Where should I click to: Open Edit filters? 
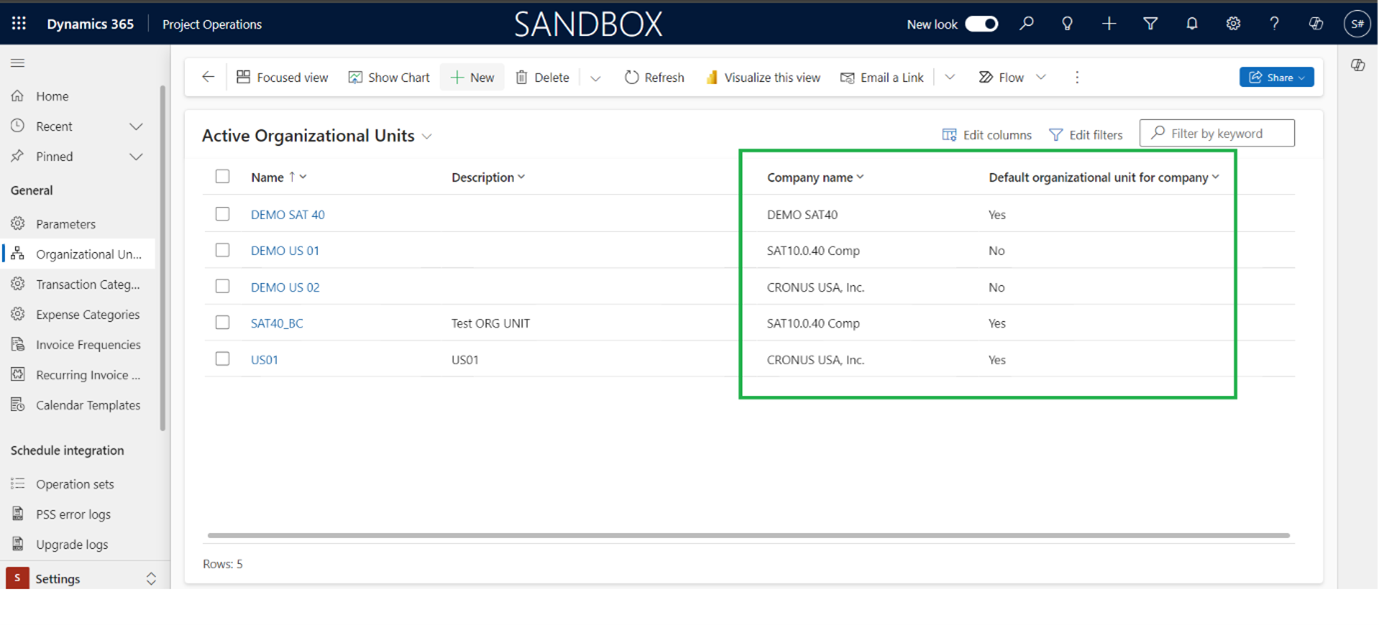[1086, 135]
